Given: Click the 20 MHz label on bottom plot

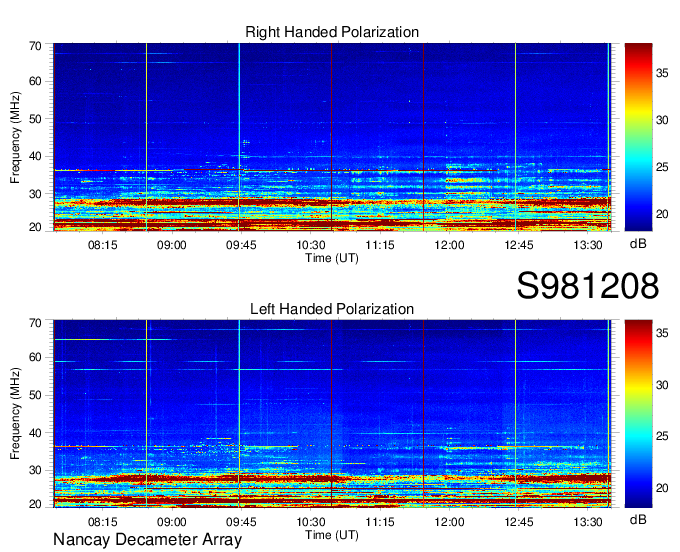Looking at the screenshot, I should (35, 504).
